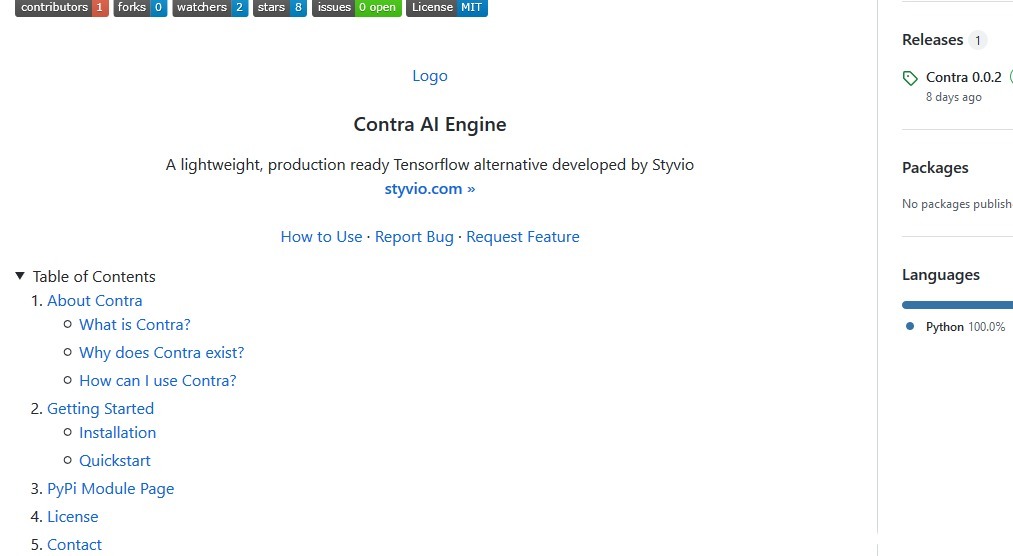The height and width of the screenshot is (556, 1013).
Task: Open PyPi Module Page link
Action: tap(110, 489)
